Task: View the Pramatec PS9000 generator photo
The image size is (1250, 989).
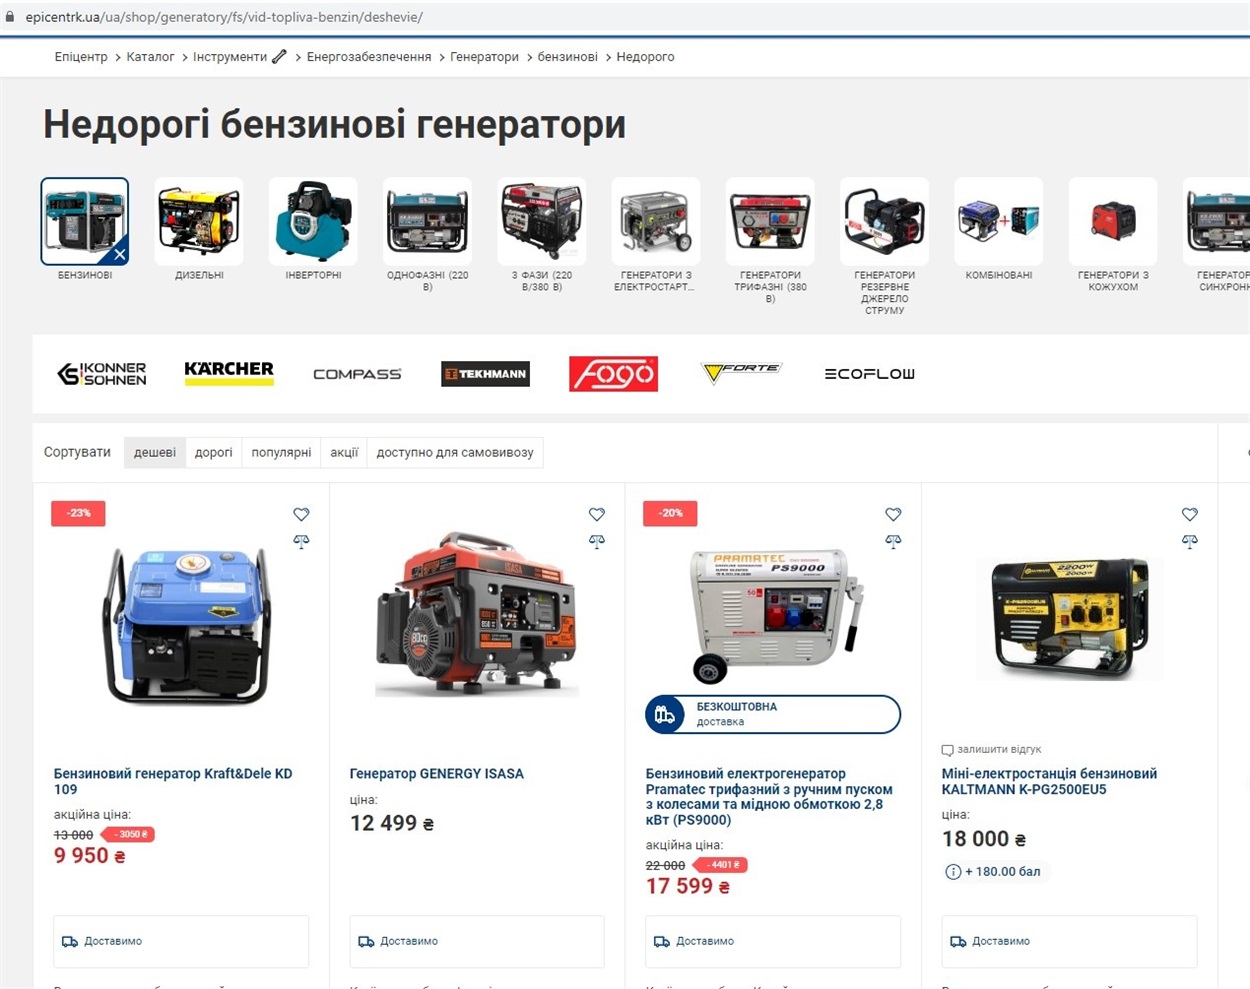Action: tap(775, 615)
